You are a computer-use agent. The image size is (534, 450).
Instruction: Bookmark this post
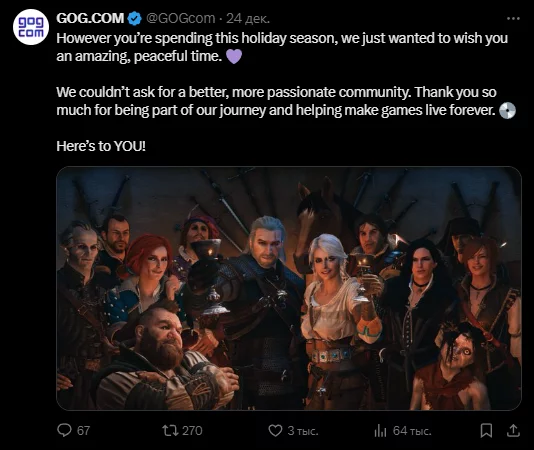pyautogui.click(x=486, y=430)
